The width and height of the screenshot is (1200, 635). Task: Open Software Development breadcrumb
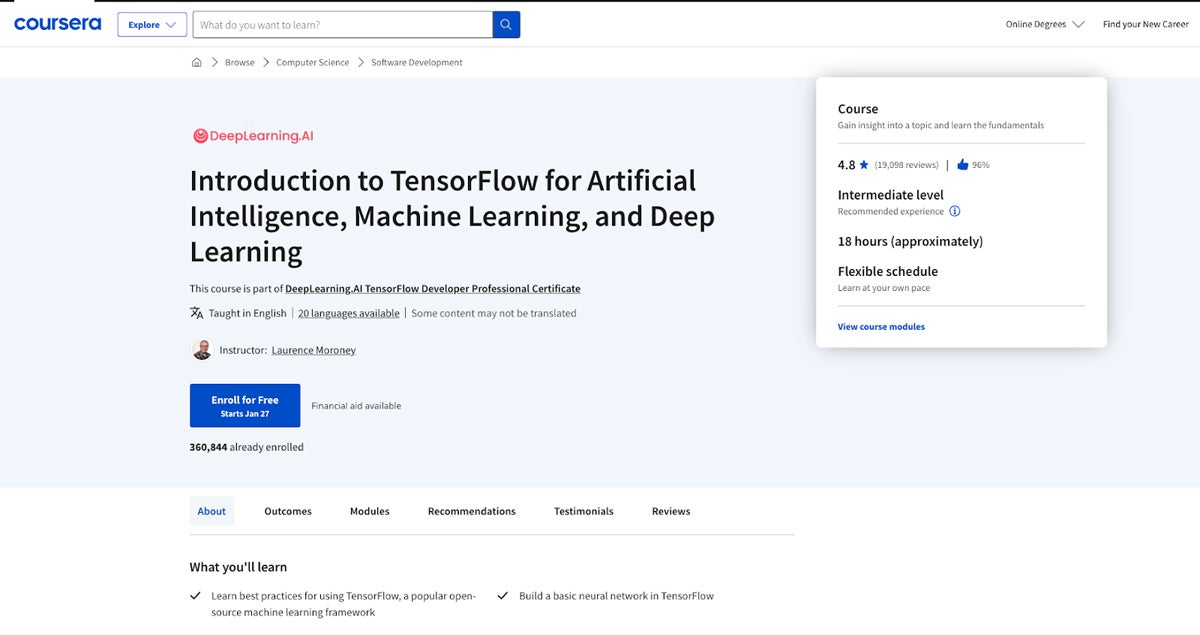click(417, 62)
